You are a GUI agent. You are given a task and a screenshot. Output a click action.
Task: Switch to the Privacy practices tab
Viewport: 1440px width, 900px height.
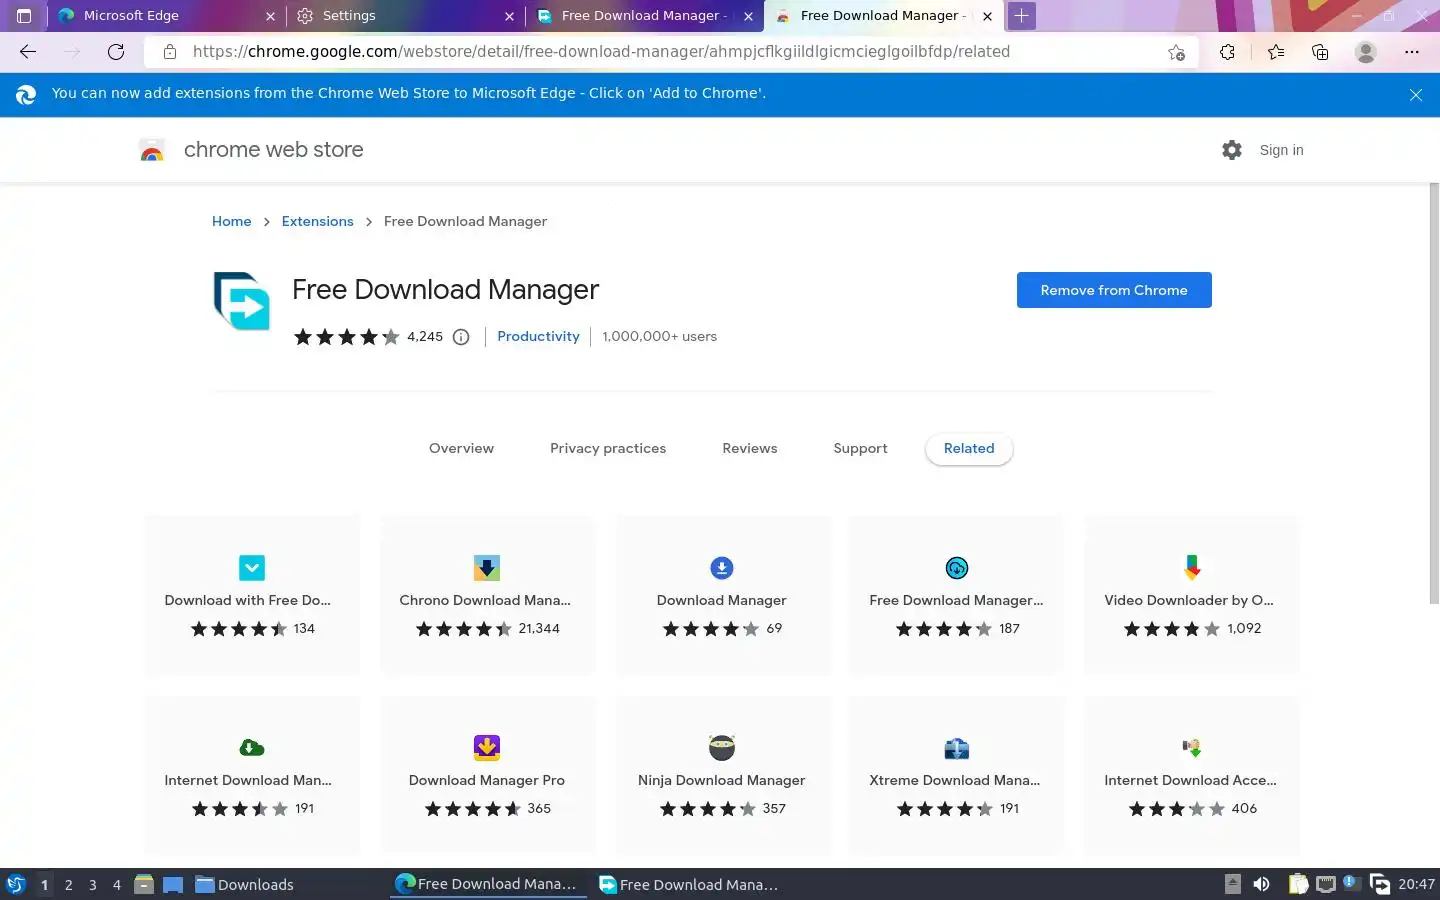608,449
